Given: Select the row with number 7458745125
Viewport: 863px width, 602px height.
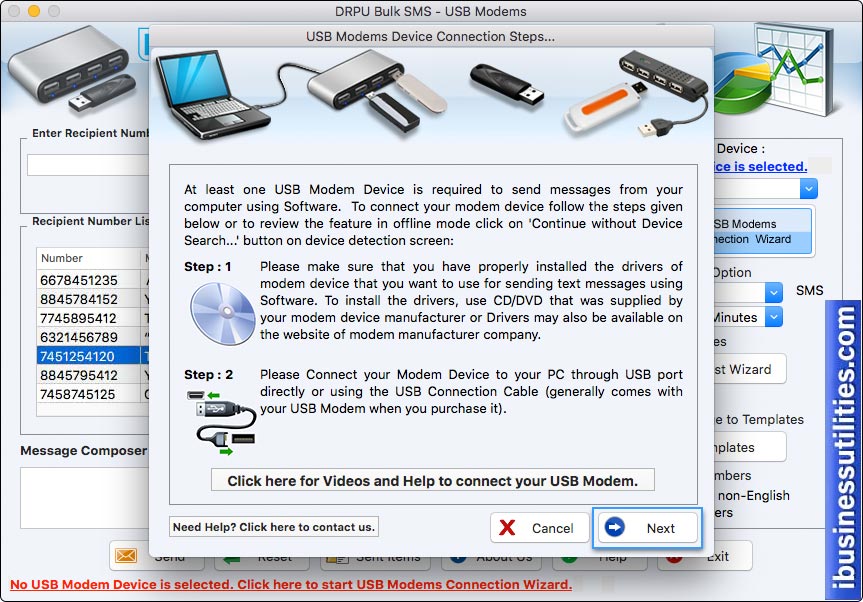Looking at the screenshot, I should pyautogui.click(x=93, y=394).
